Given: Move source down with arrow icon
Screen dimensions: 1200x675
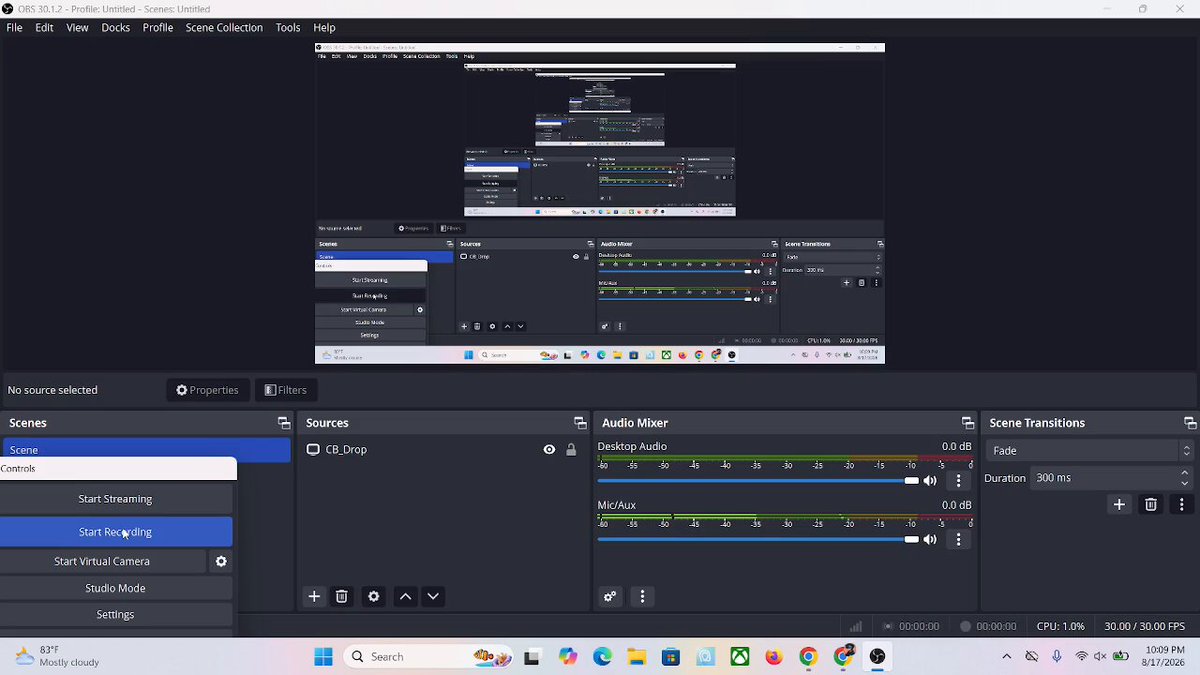Looking at the screenshot, I should coord(433,596).
